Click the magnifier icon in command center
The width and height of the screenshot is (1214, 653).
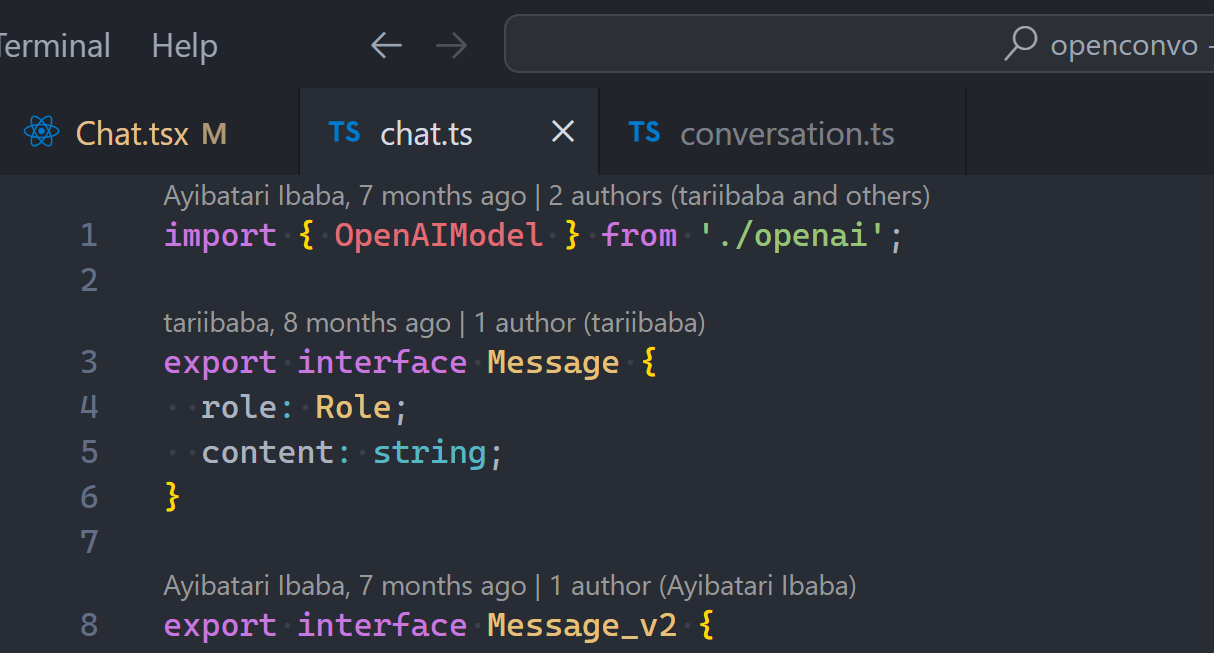[1019, 45]
